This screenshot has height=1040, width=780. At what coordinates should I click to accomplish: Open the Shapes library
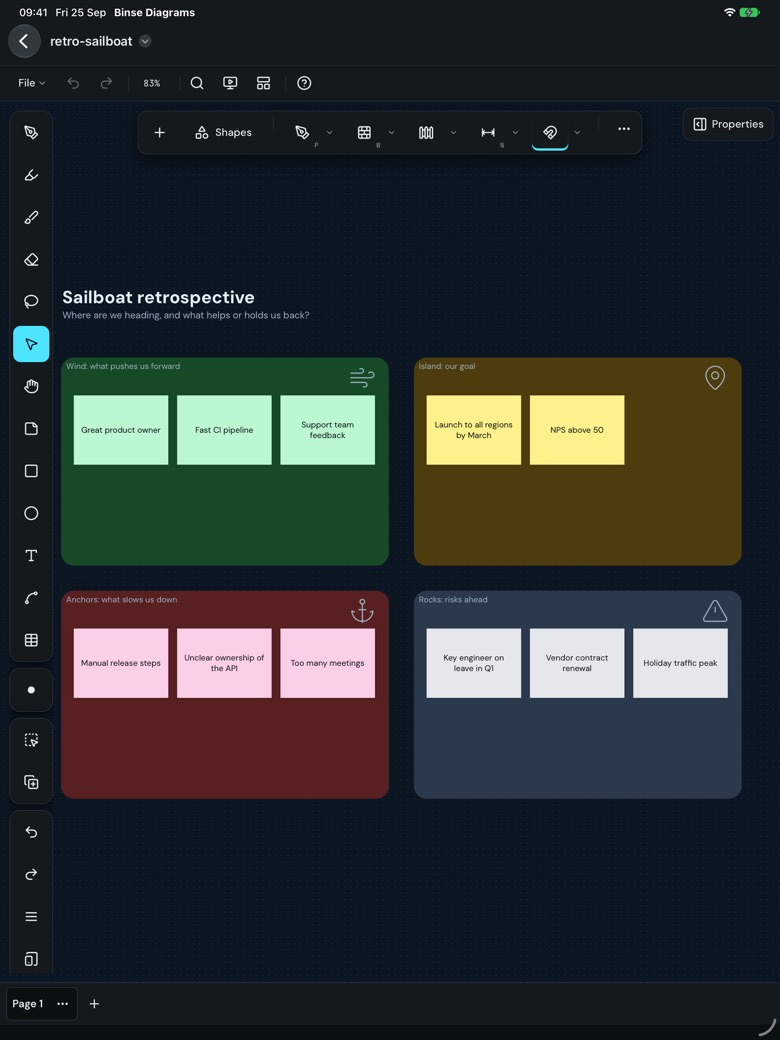click(224, 133)
